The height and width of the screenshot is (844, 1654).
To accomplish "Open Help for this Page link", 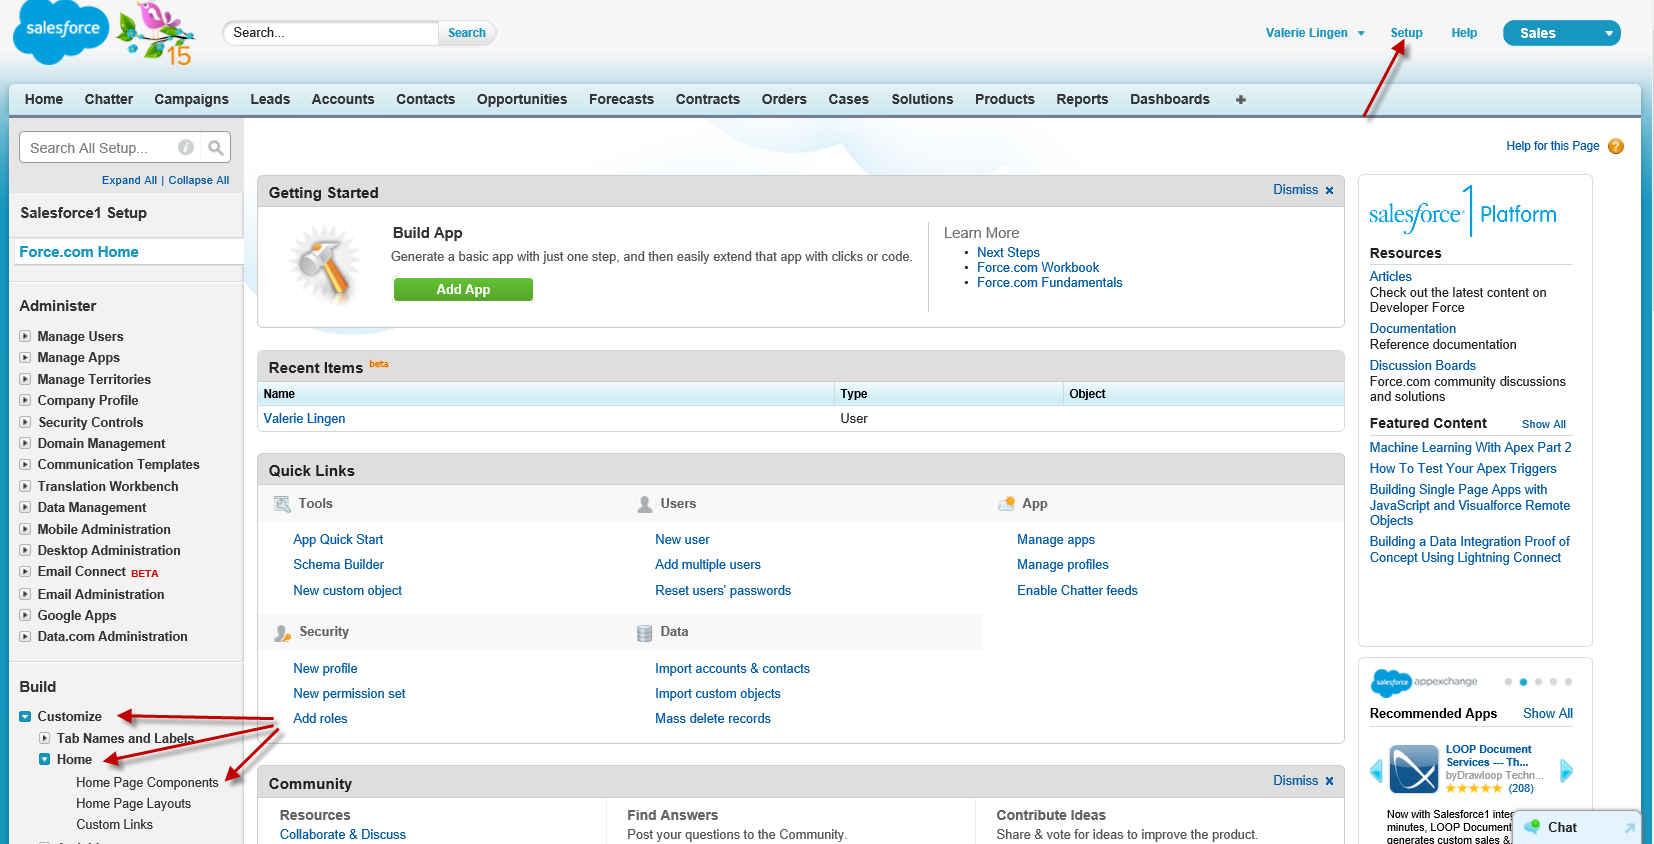I will (x=1553, y=146).
